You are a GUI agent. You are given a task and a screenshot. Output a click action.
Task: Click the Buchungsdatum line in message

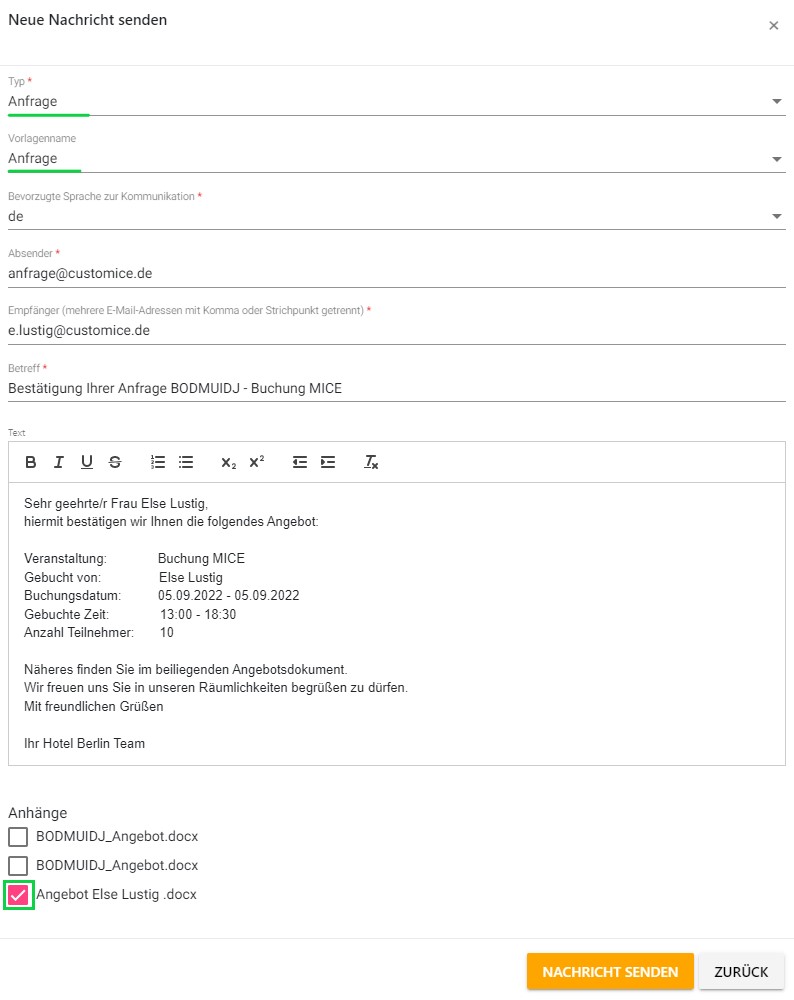[x=161, y=596]
